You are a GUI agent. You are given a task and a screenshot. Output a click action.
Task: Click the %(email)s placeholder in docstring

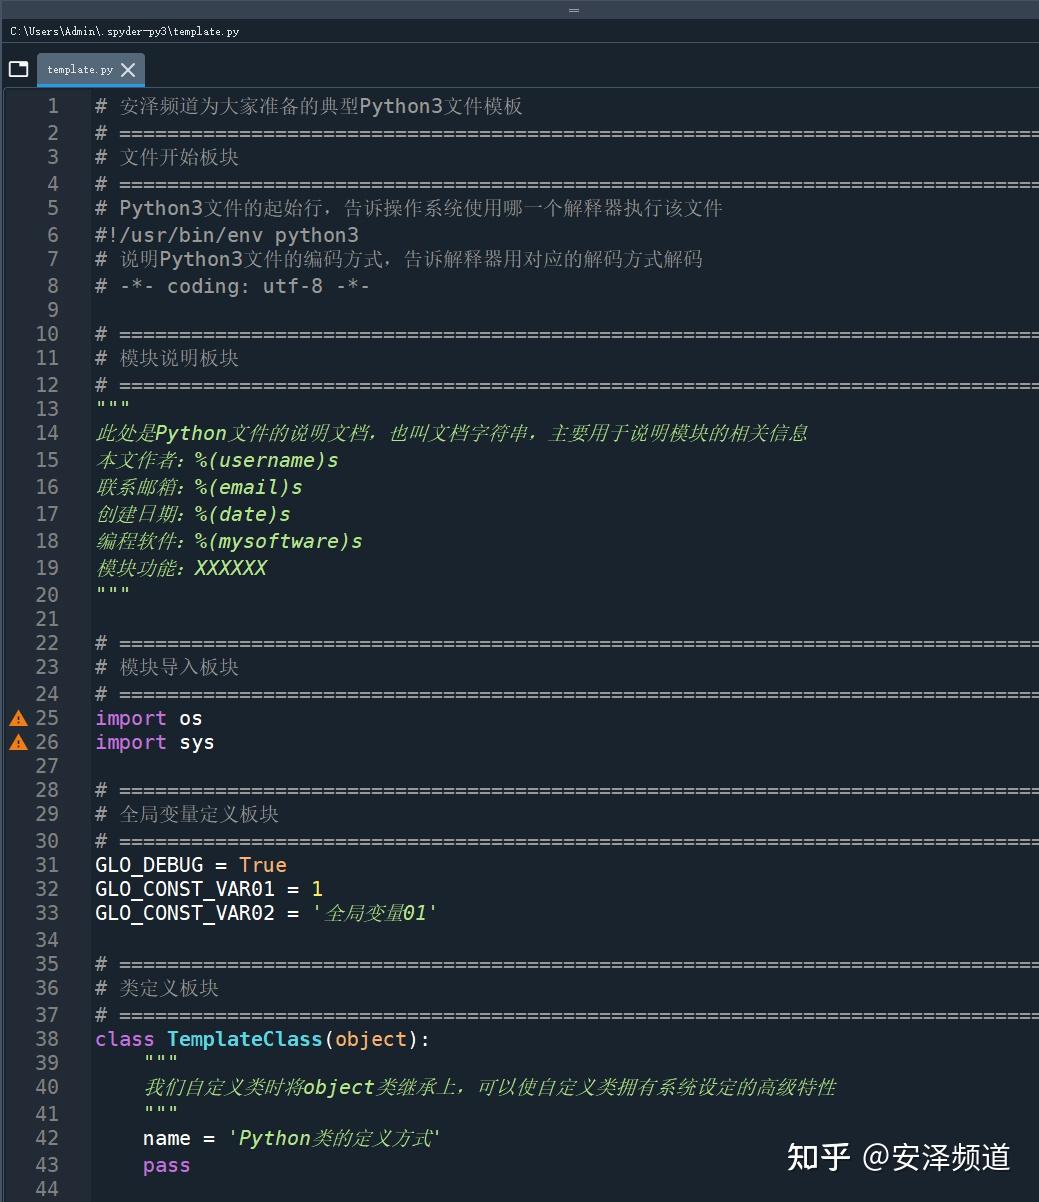pos(248,487)
